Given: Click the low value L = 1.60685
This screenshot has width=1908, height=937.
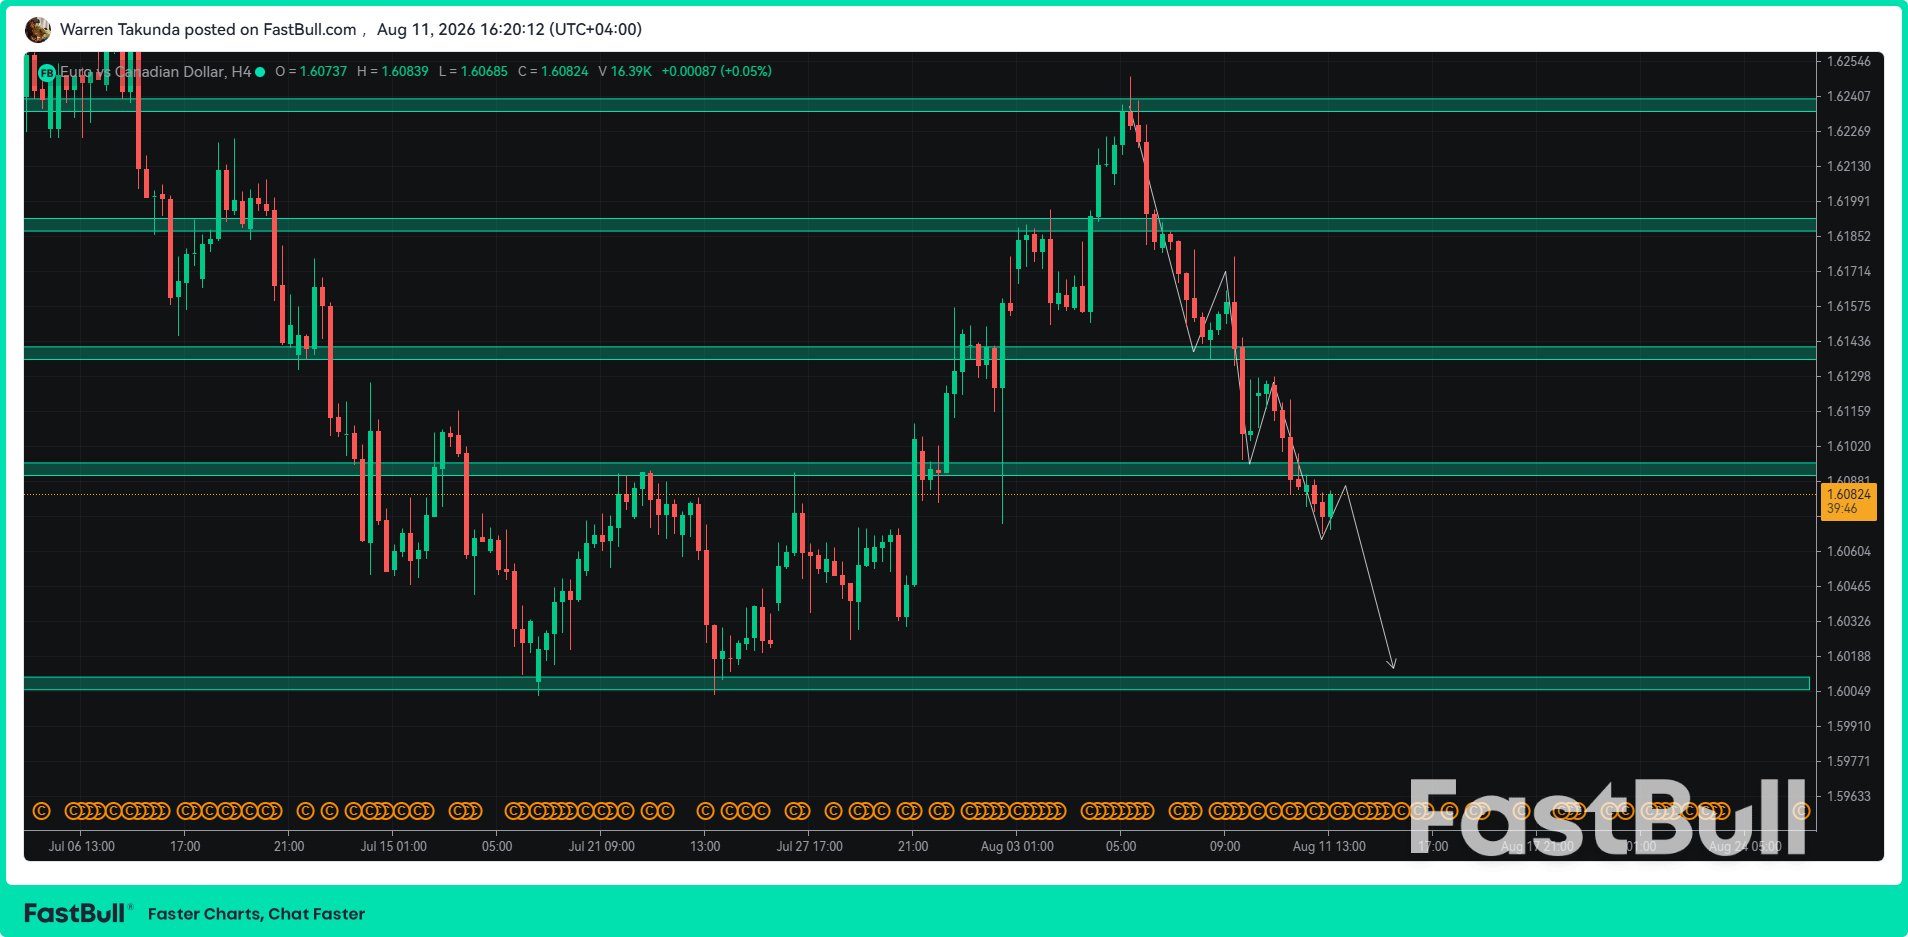Looking at the screenshot, I should tap(473, 72).
